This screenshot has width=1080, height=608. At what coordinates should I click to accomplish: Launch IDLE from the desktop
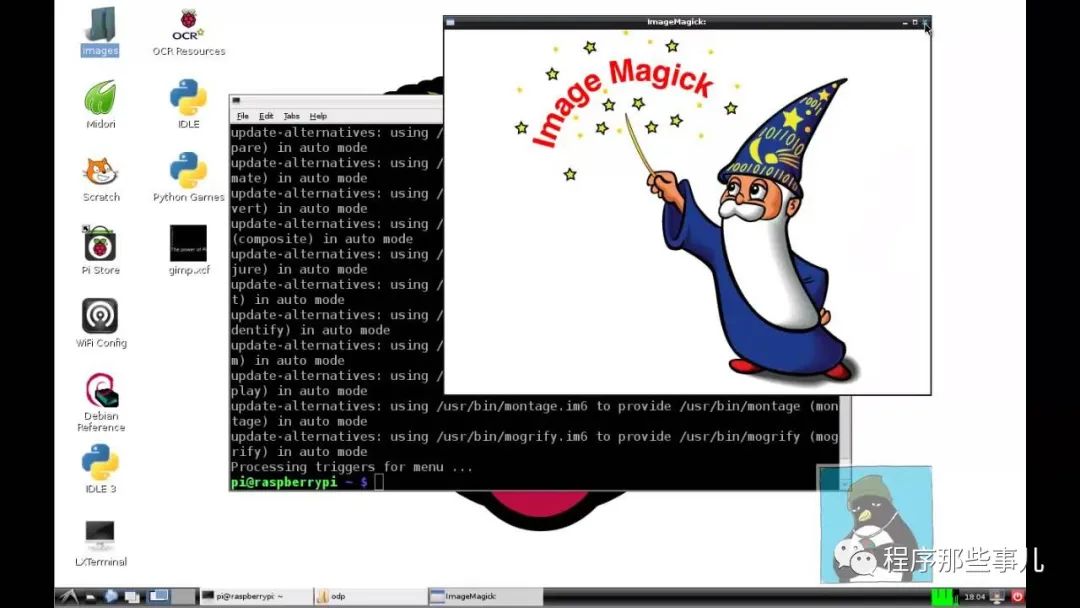[x=189, y=105]
